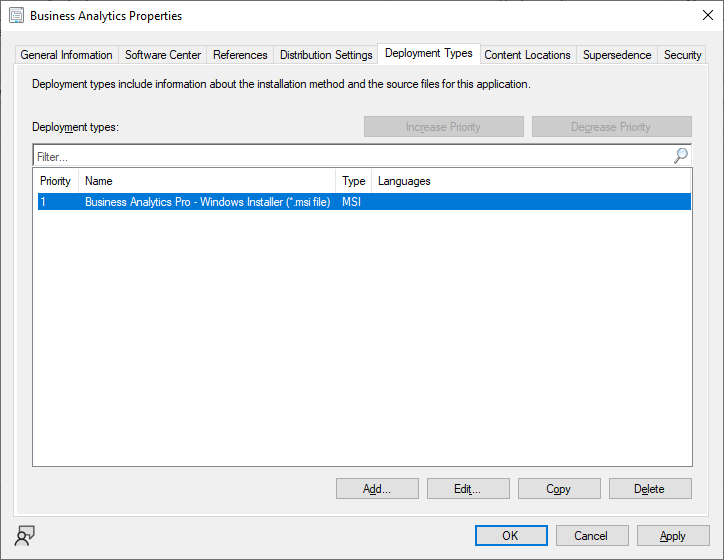
Task: Click the Cancel button
Action: [591, 536]
